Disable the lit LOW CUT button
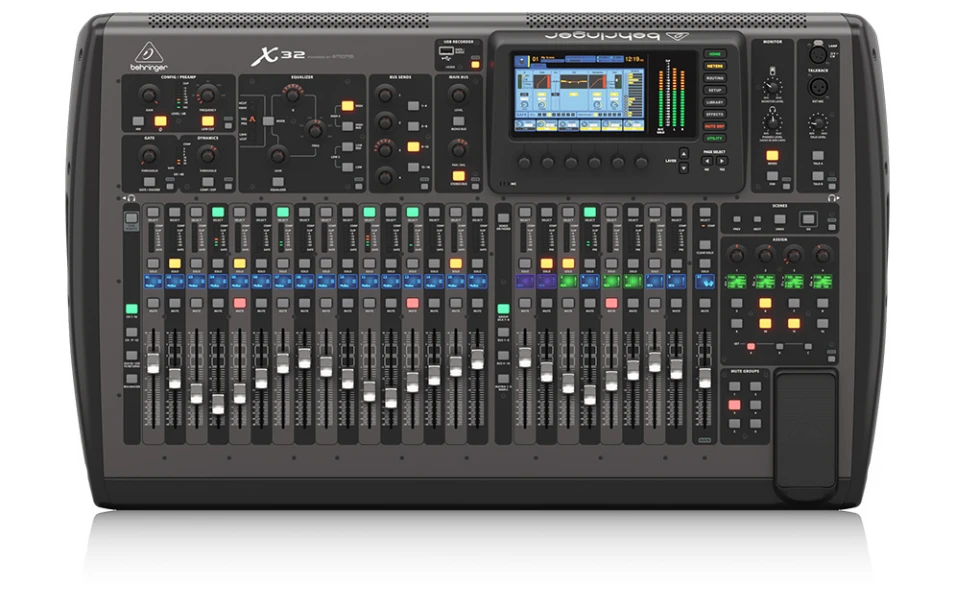 click(208, 121)
